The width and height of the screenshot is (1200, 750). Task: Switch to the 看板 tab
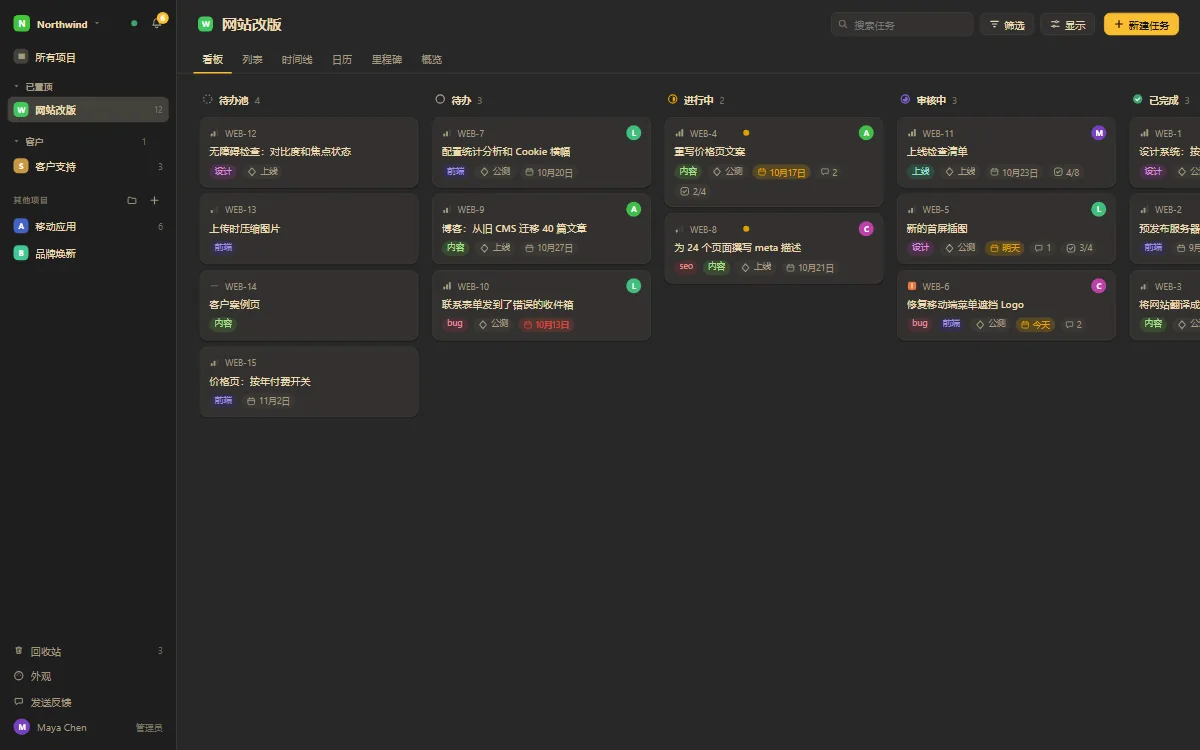pos(213,60)
